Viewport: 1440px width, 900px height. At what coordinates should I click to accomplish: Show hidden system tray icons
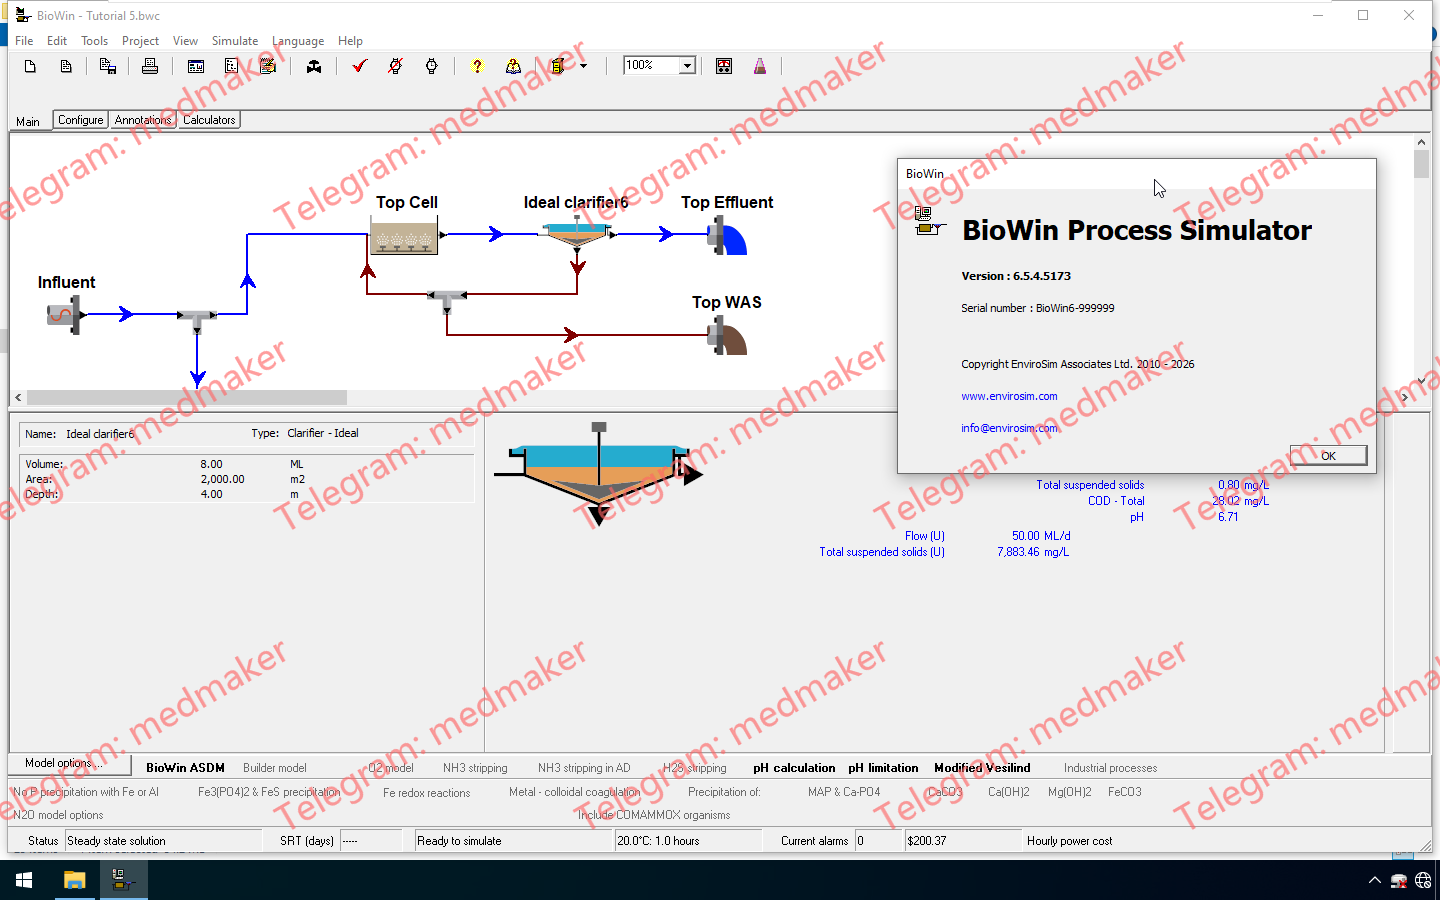1374,880
